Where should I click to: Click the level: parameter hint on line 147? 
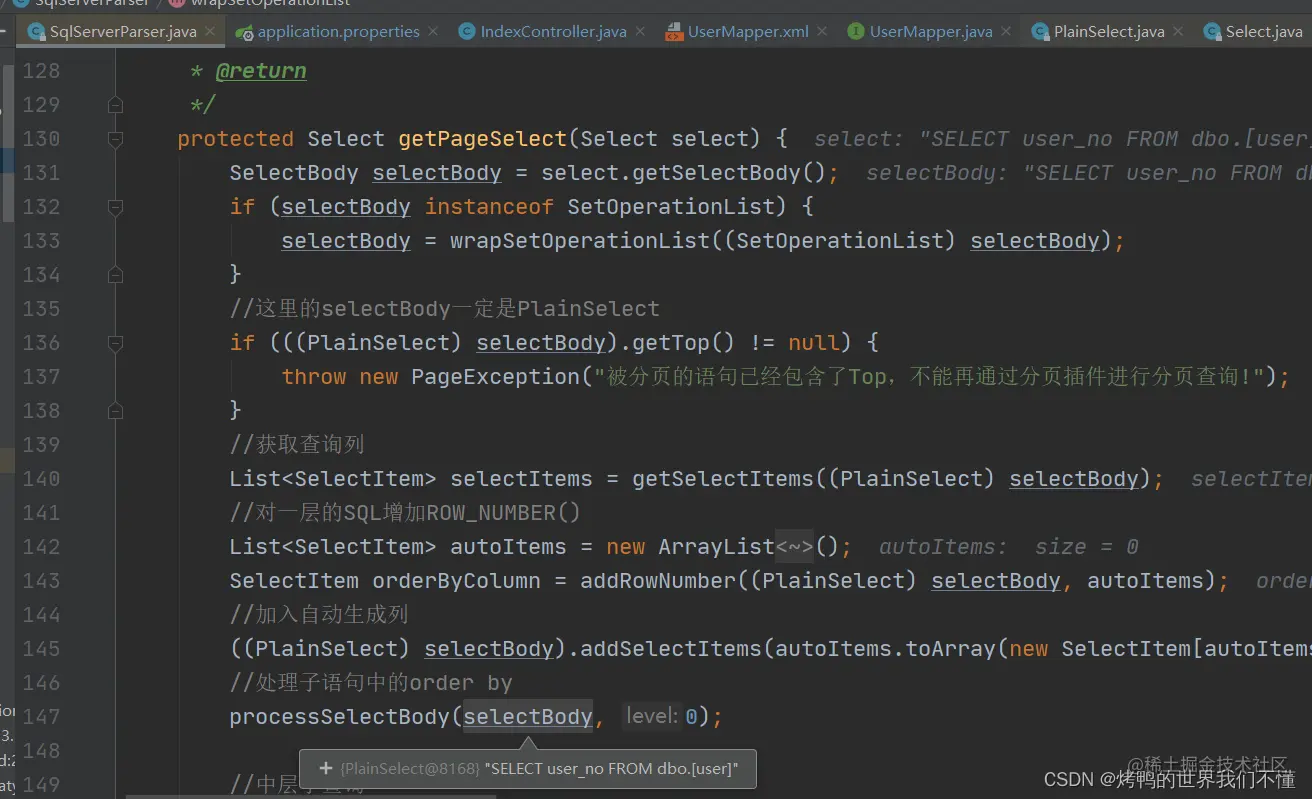click(x=652, y=717)
